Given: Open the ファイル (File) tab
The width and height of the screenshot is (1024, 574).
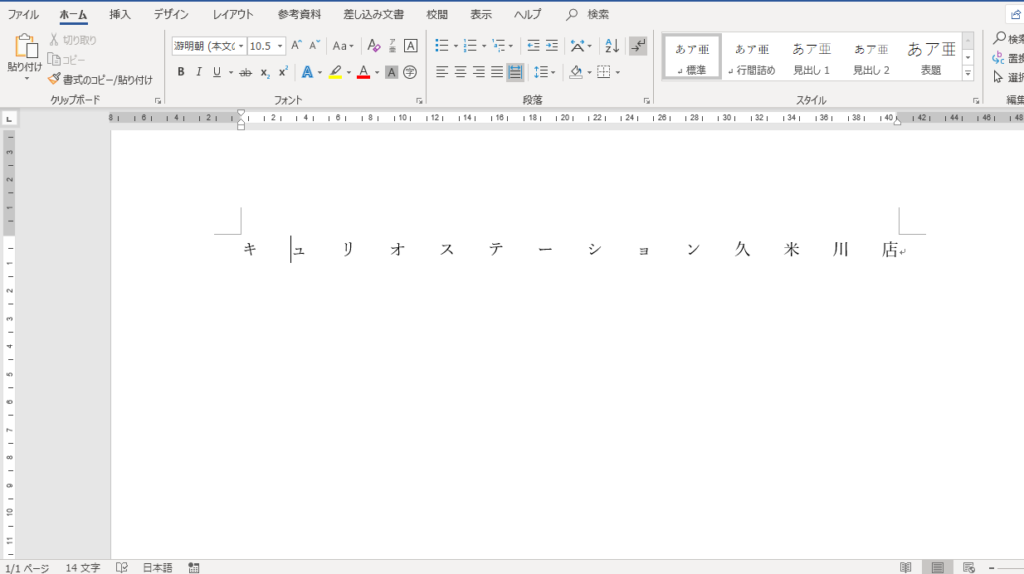Looking at the screenshot, I should tap(23, 14).
